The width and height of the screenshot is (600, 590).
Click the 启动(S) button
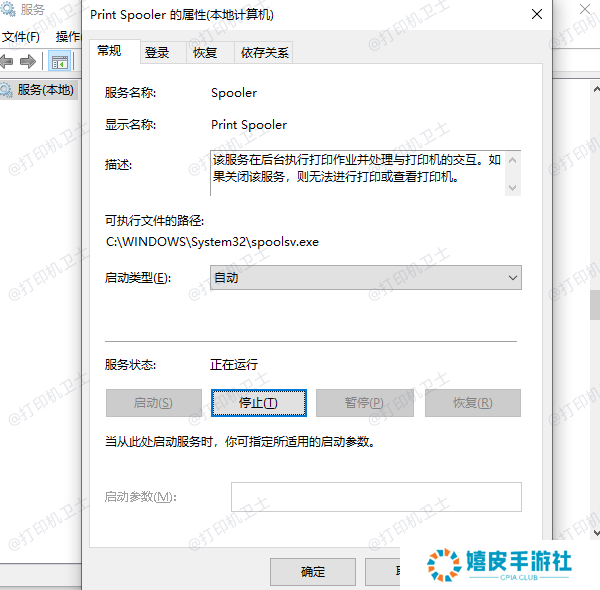click(x=153, y=403)
